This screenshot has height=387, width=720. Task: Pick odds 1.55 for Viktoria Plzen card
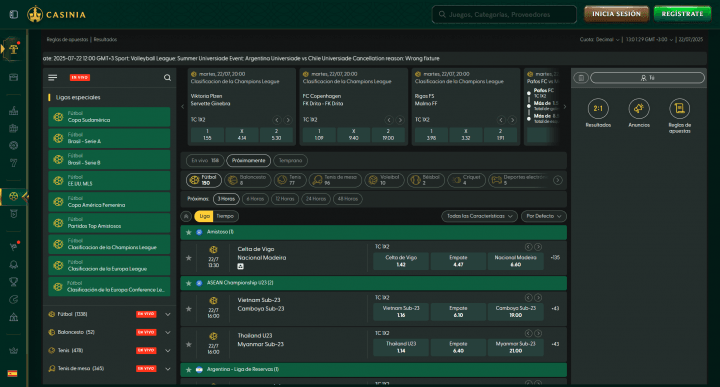[x=207, y=135]
